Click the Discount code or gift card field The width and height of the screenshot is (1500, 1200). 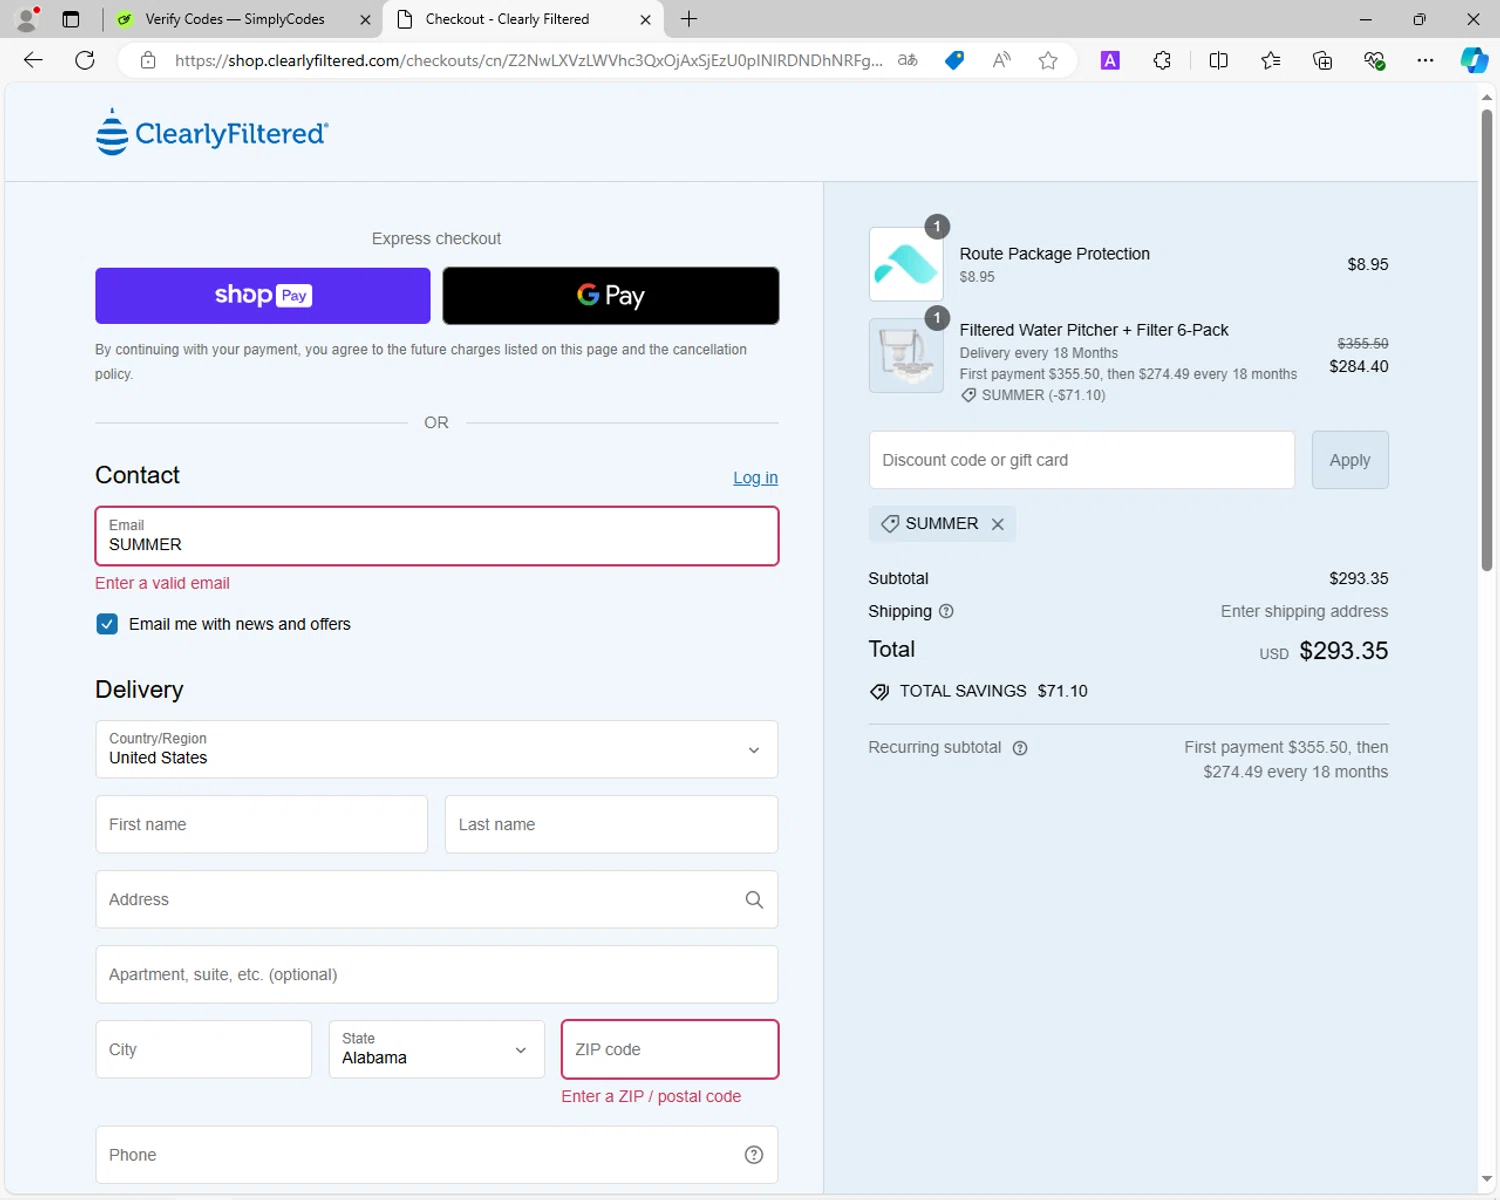tap(1082, 460)
